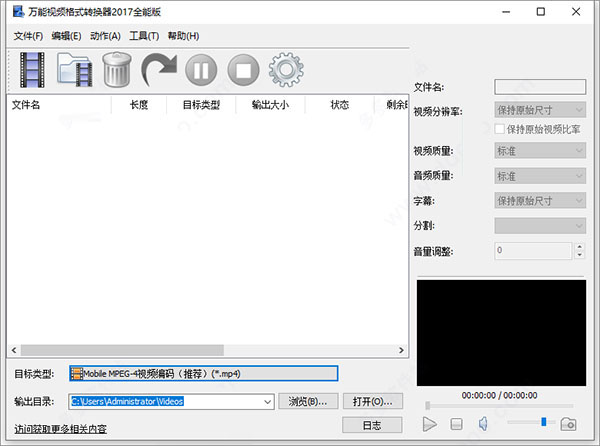
Task: Play the preview video
Action: [430, 424]
